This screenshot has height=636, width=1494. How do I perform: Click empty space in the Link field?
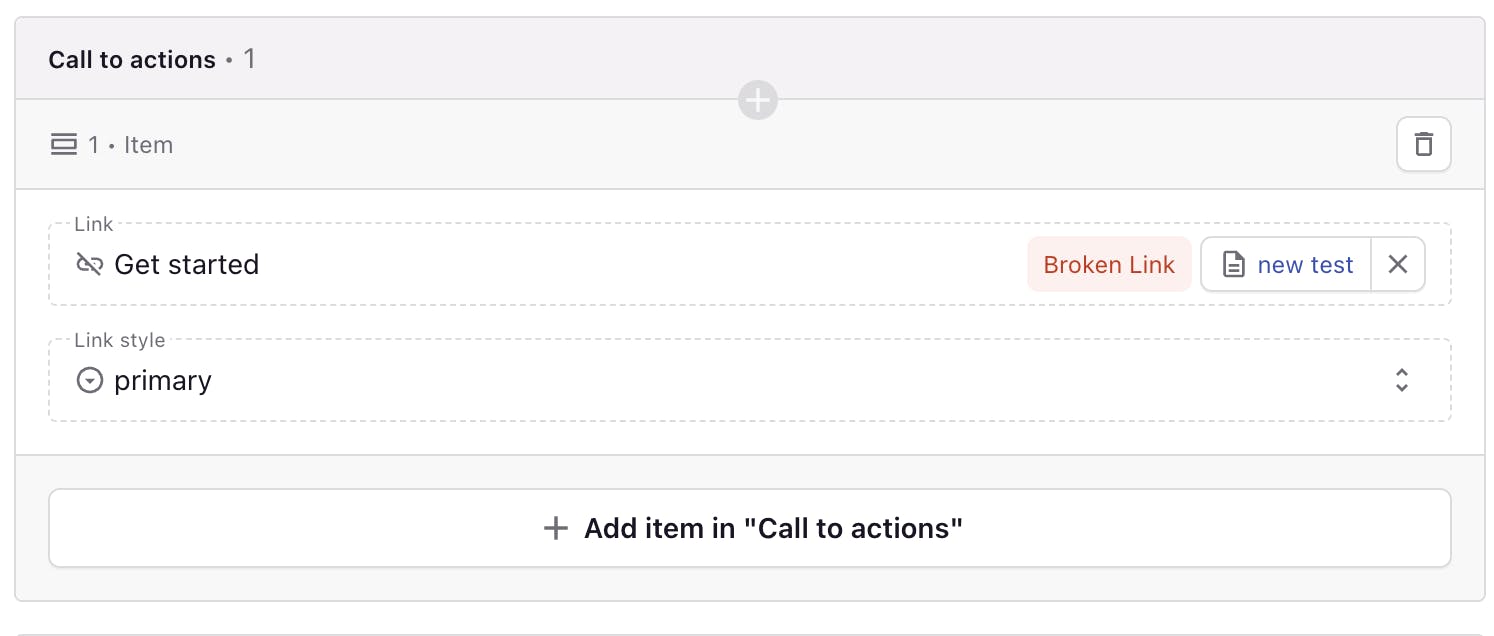[640, 265]
